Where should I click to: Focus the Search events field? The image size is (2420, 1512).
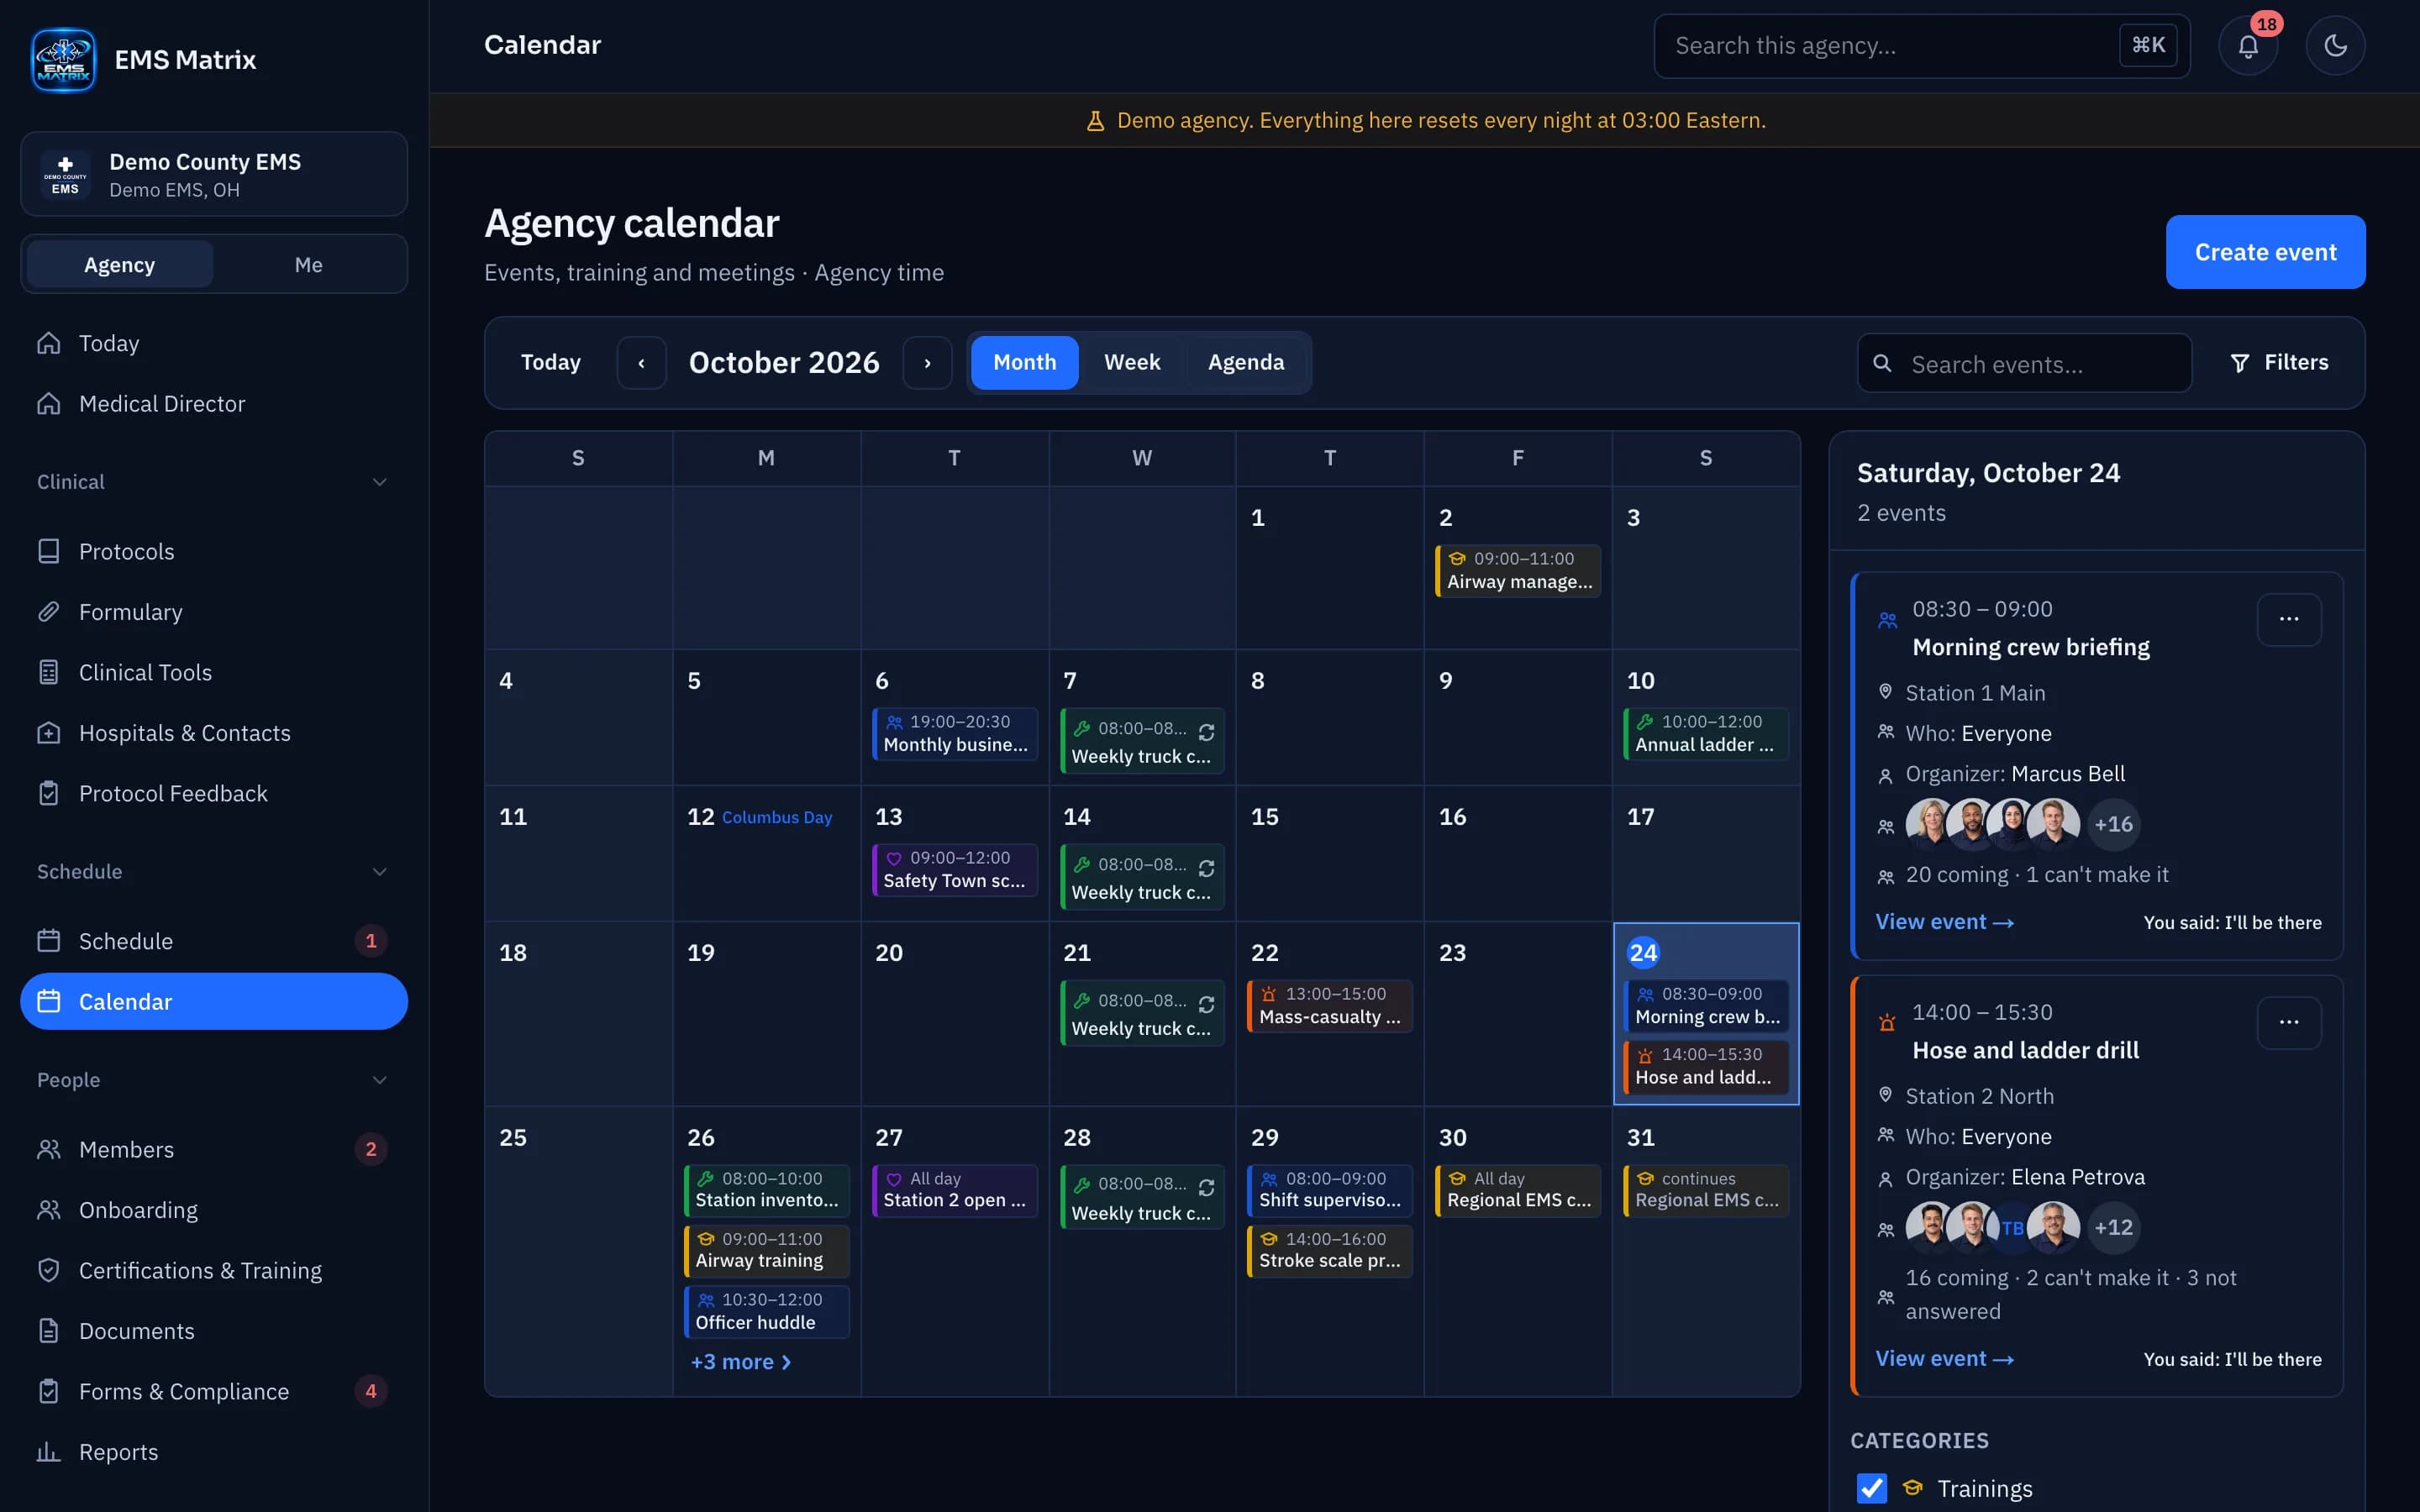click(x=2024, y=363)
